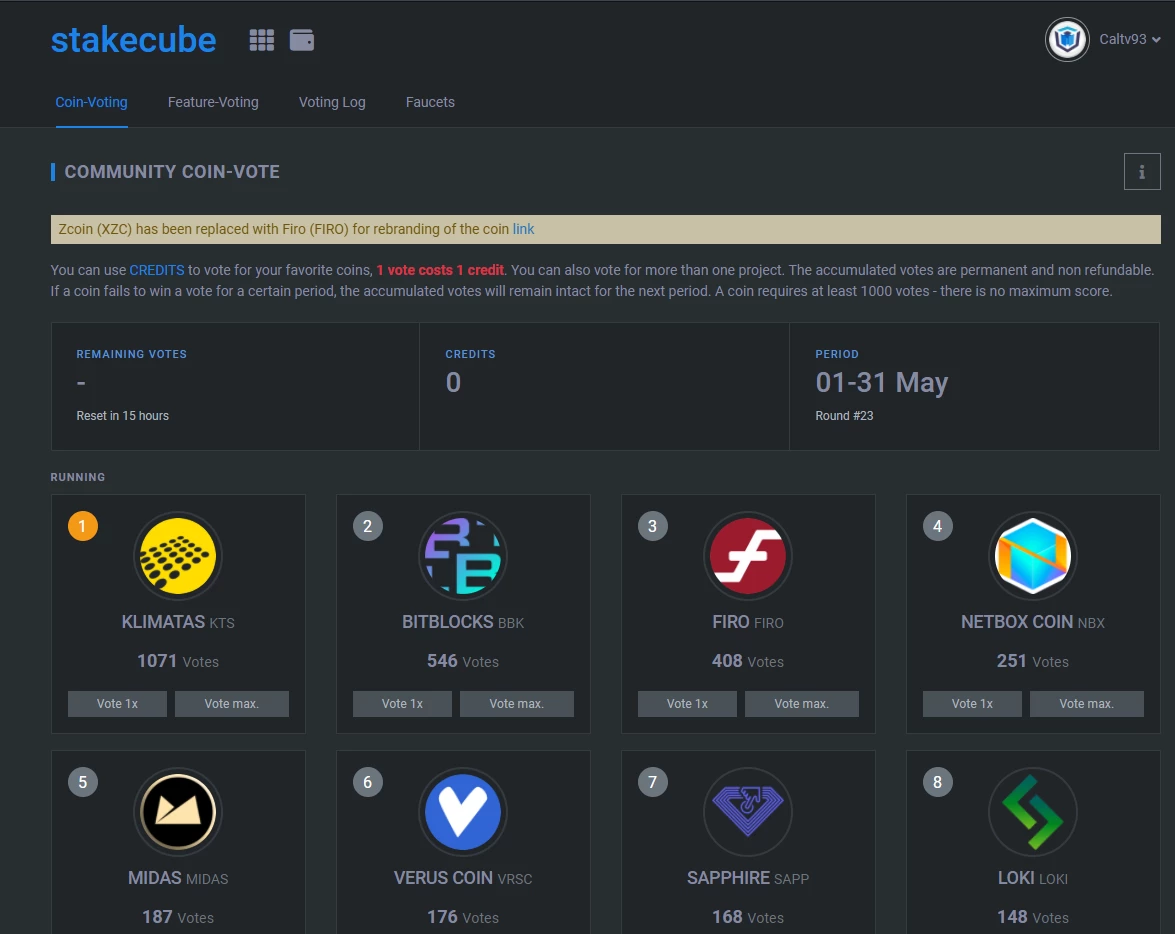1175x934 pixels.
Task: Click rank badge 6 on Verus Coin
Action: [368, 783]
